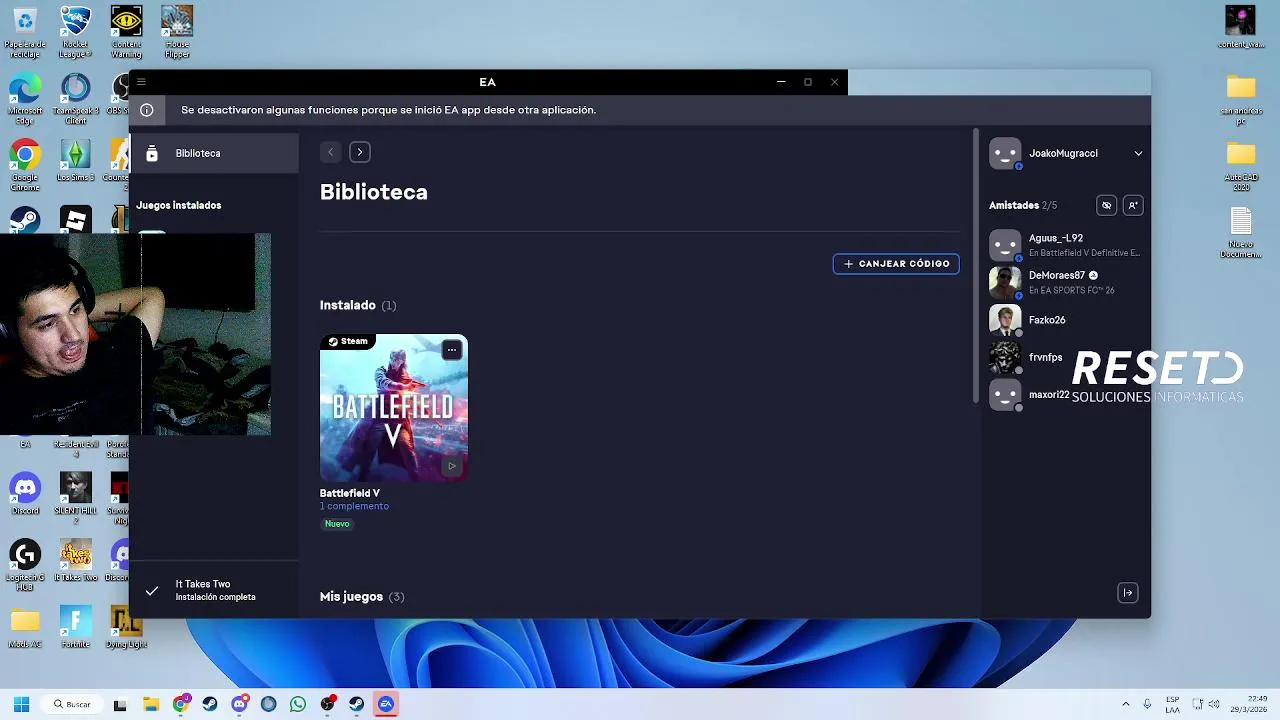
Task: Click the taskbar Buscar search box
Action: pyautogui.click(x=72, y=704)
